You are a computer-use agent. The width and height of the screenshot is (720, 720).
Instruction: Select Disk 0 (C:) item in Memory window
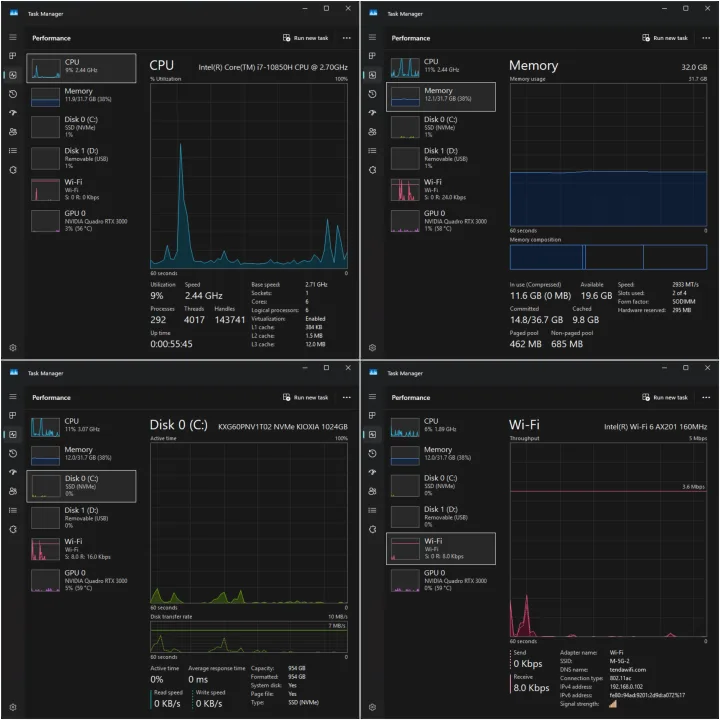click(441, 127)
